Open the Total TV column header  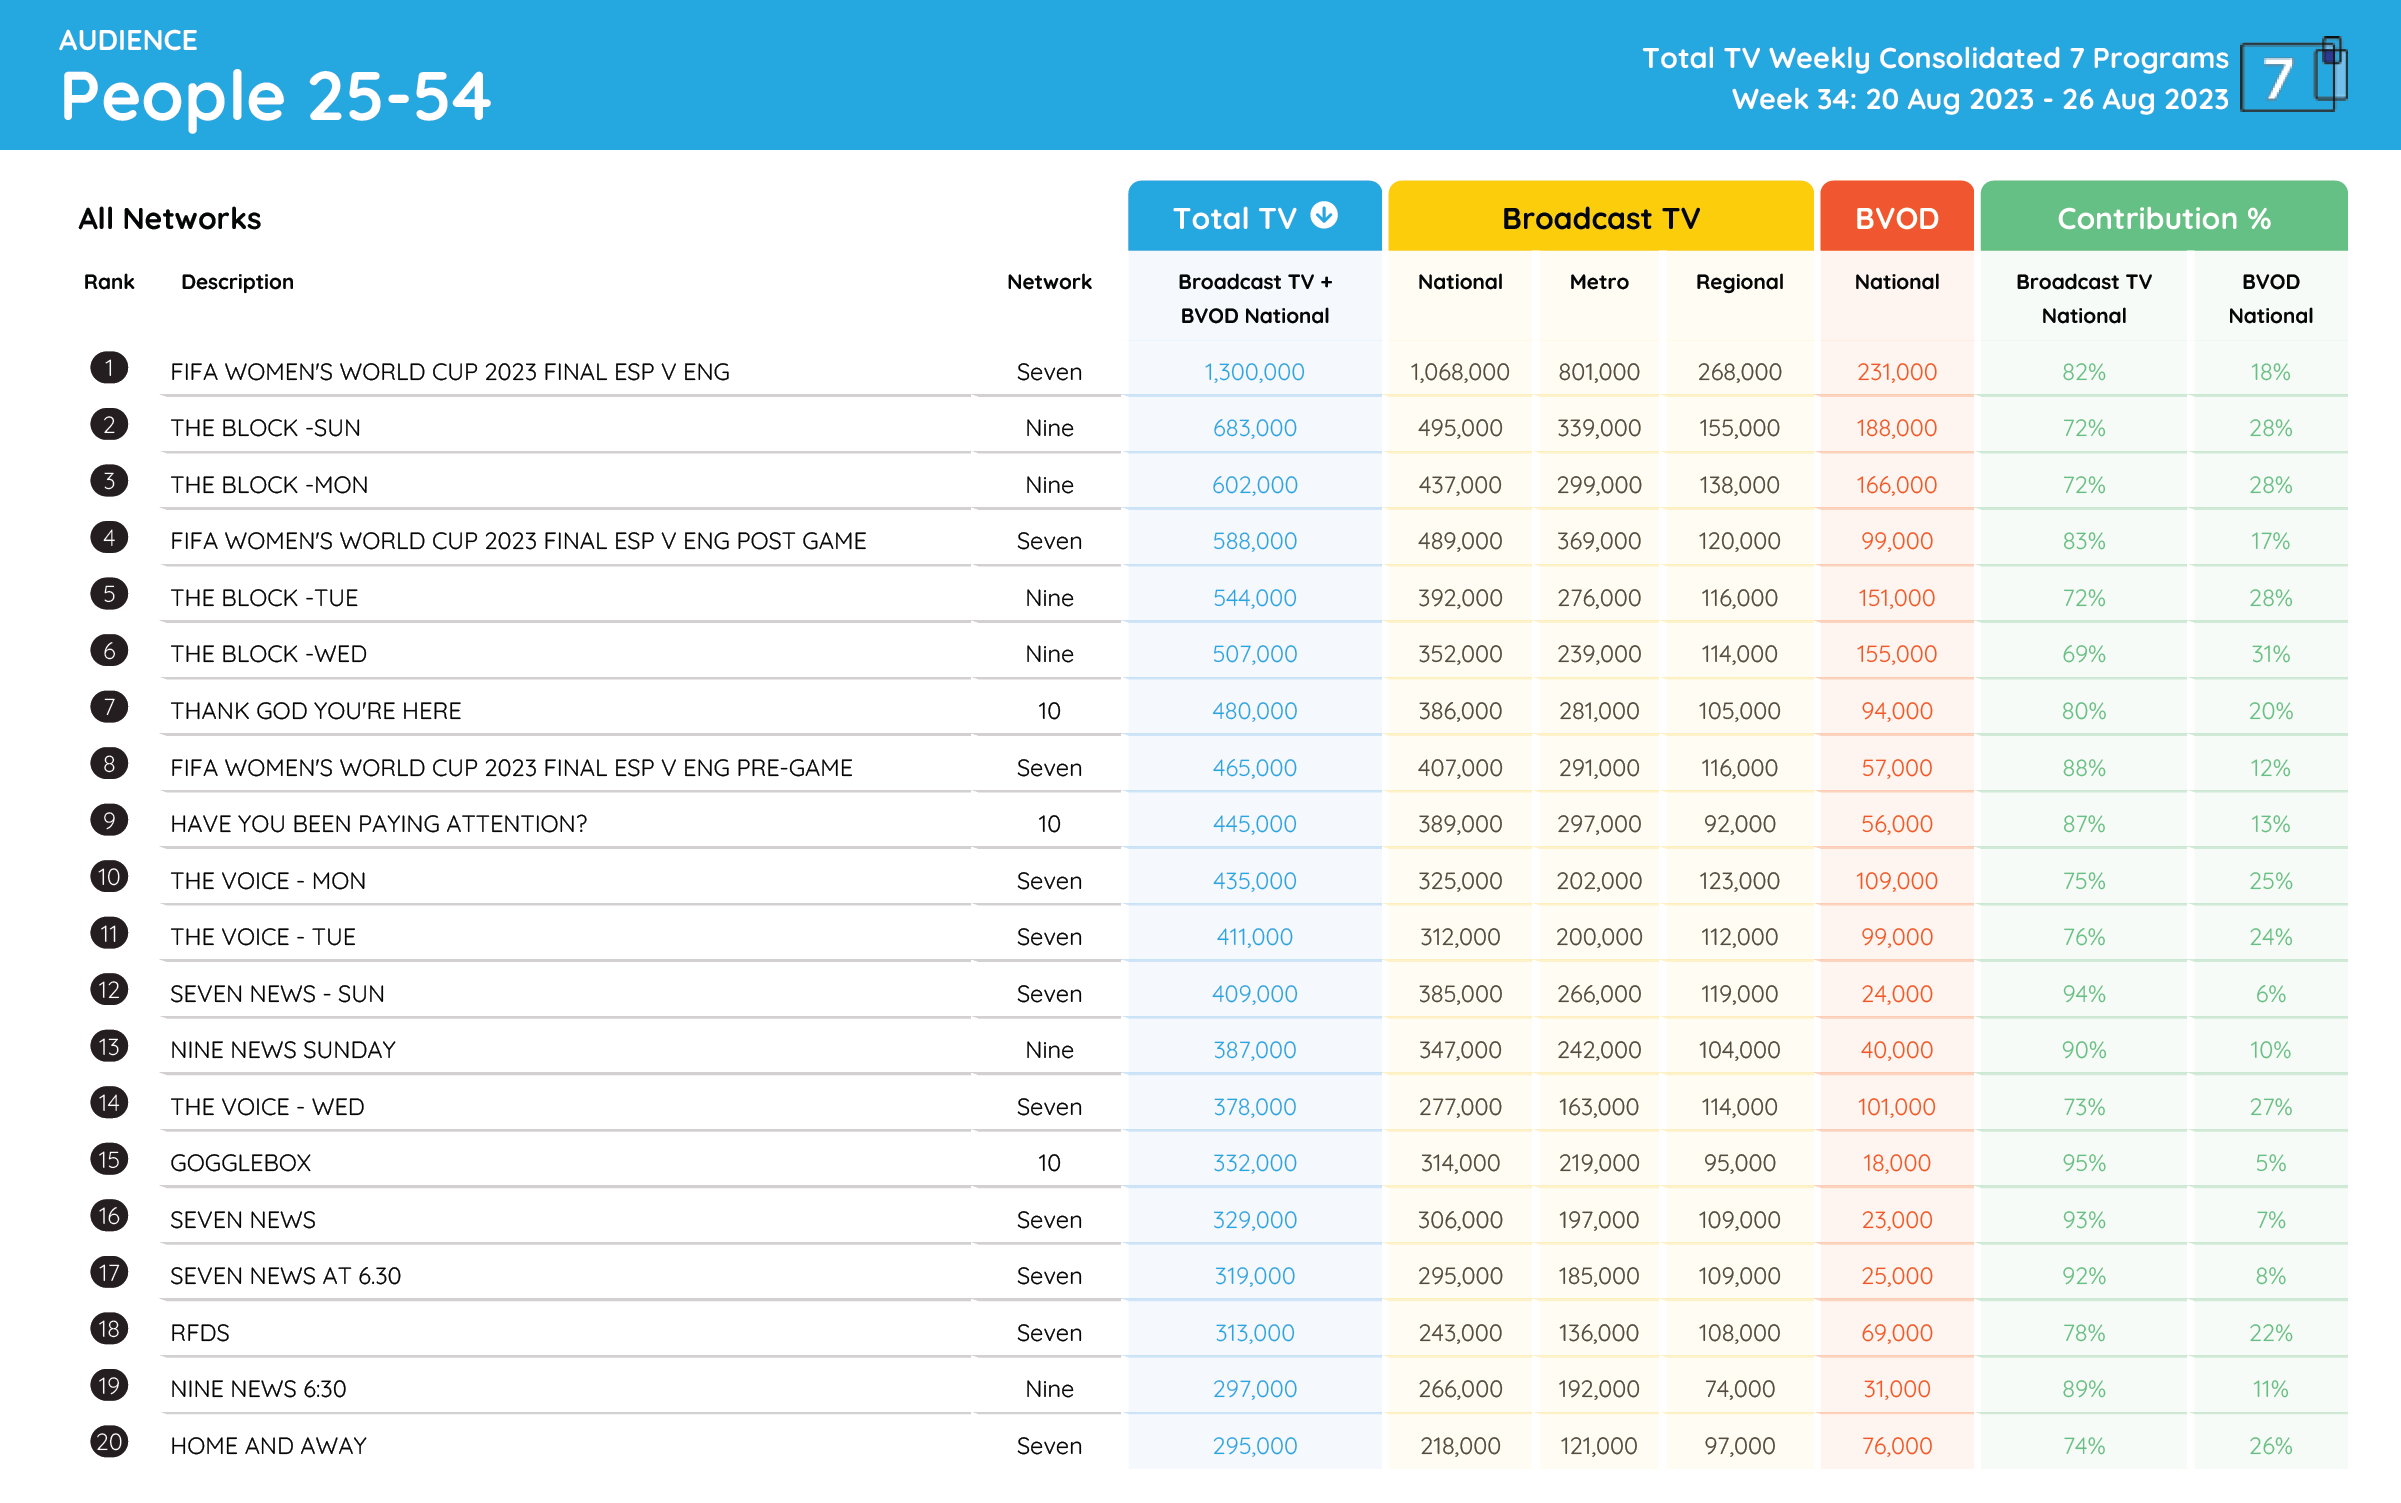coord(1234,218)
